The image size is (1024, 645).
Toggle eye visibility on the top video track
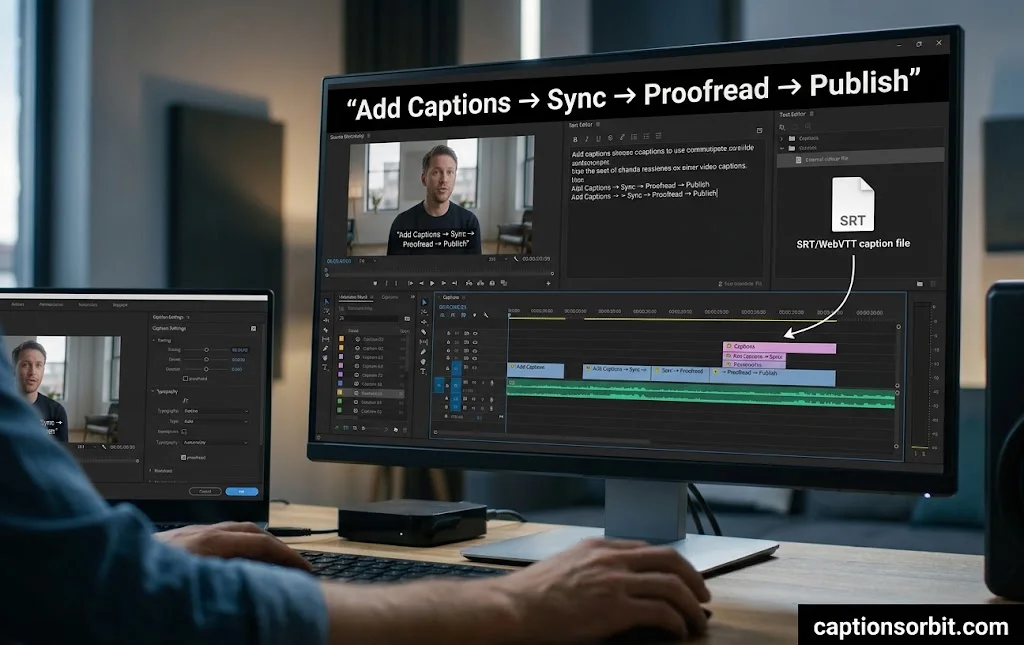tap(475, 333)
